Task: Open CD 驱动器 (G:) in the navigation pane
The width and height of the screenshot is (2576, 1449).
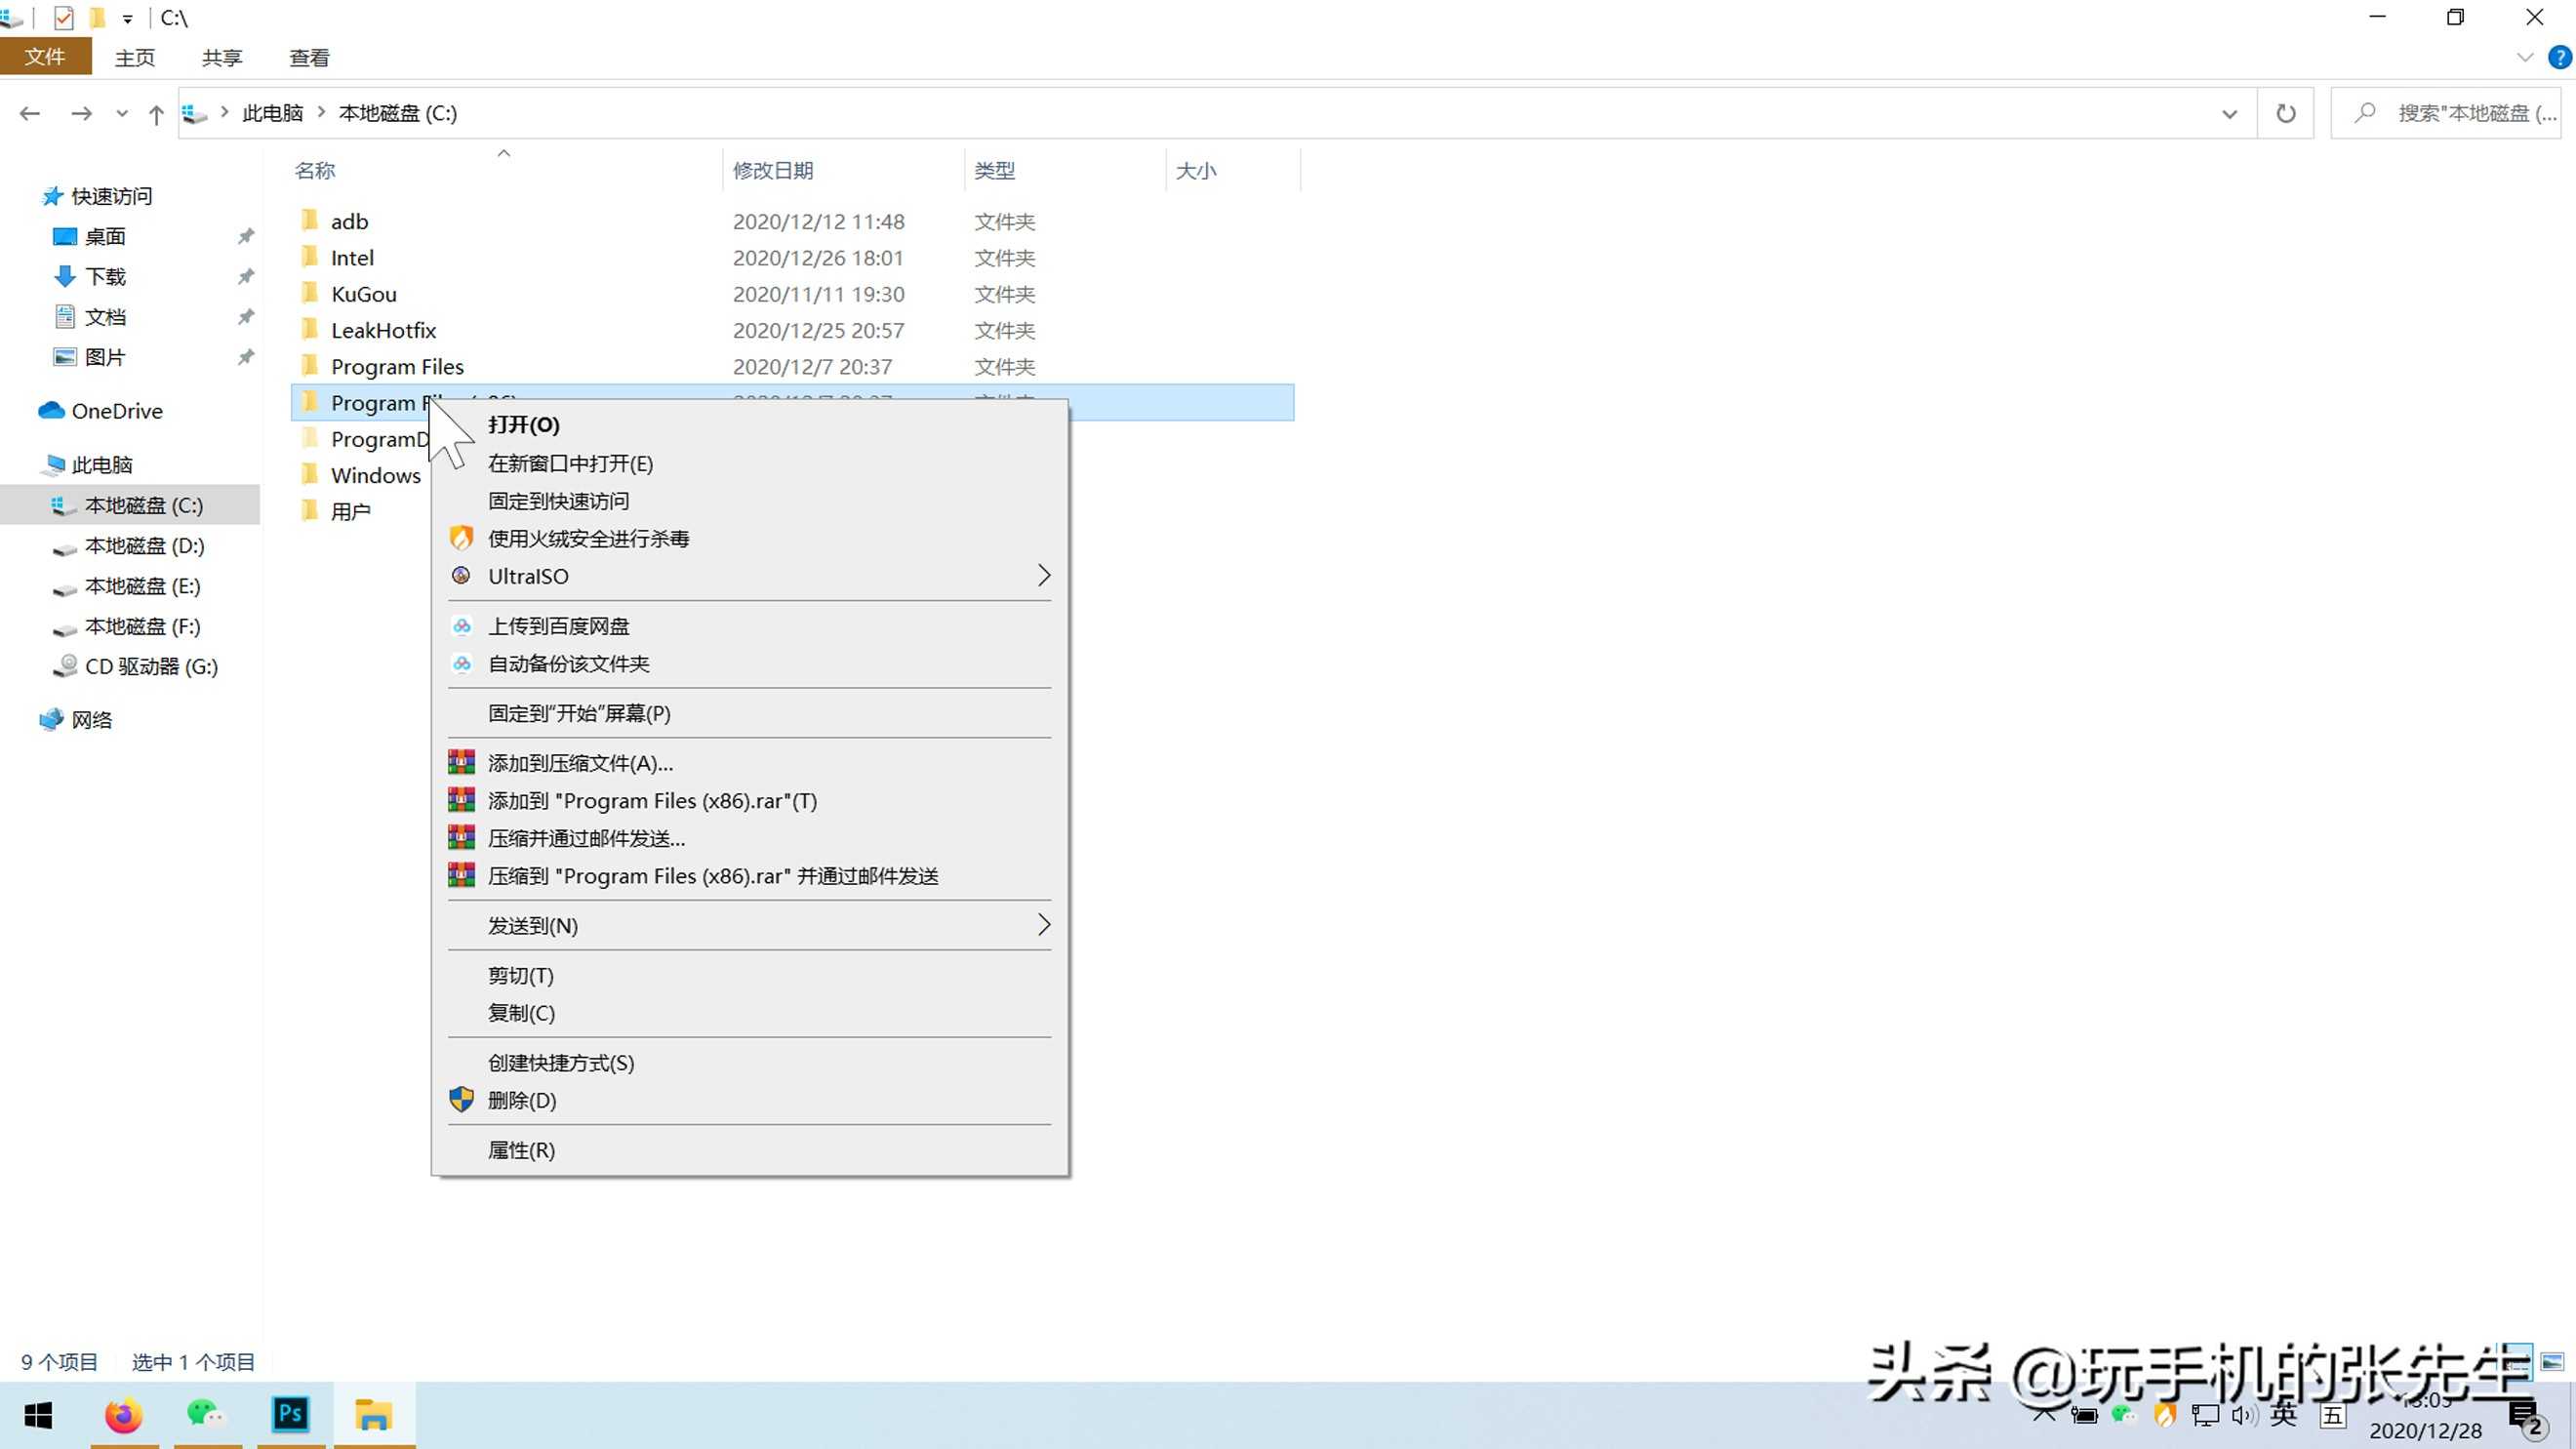Action: (151, 666)
